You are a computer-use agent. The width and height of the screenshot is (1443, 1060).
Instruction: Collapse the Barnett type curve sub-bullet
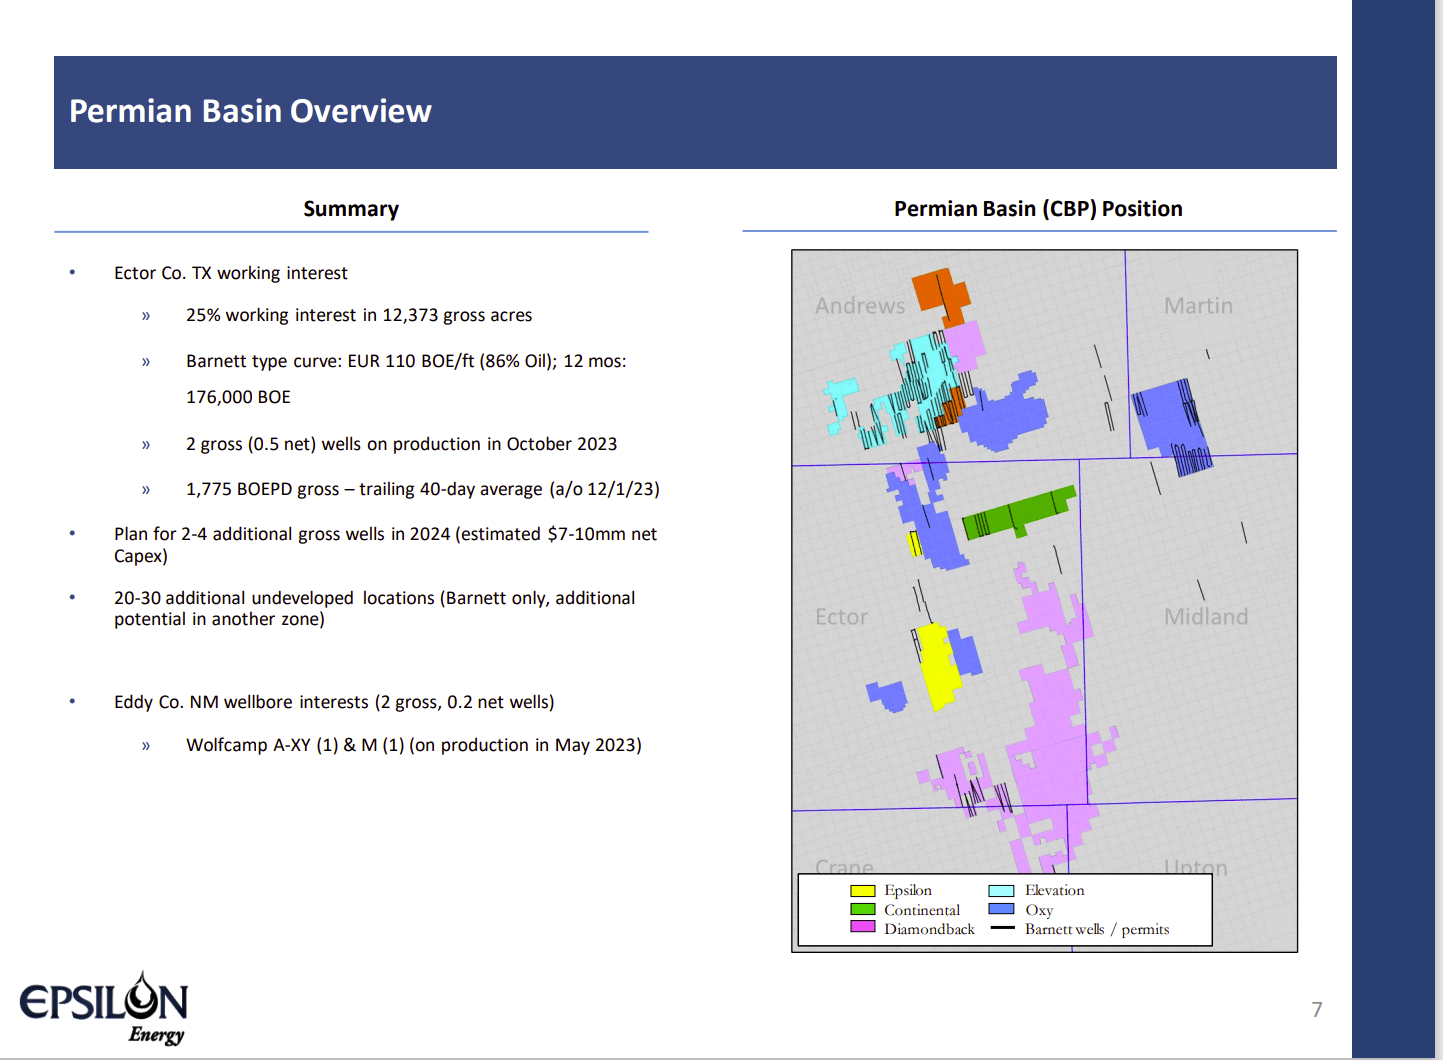click(405, 360)
